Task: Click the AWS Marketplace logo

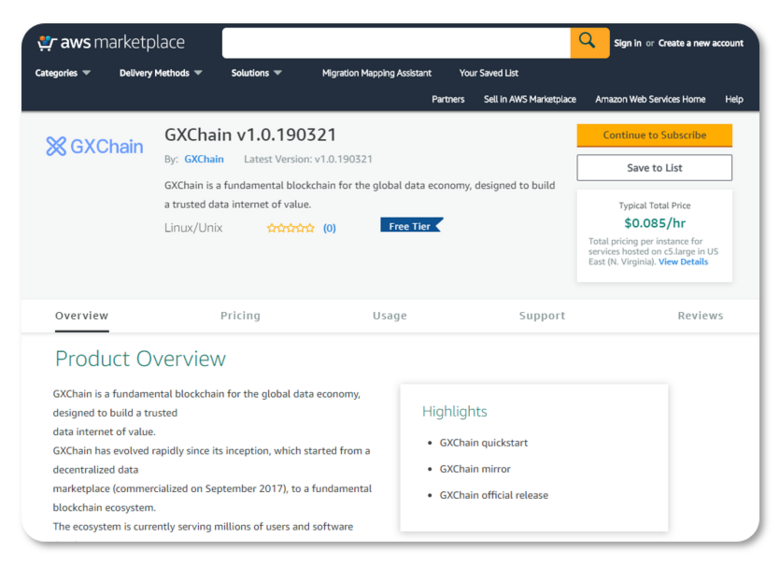Action: tap(111, 43)
